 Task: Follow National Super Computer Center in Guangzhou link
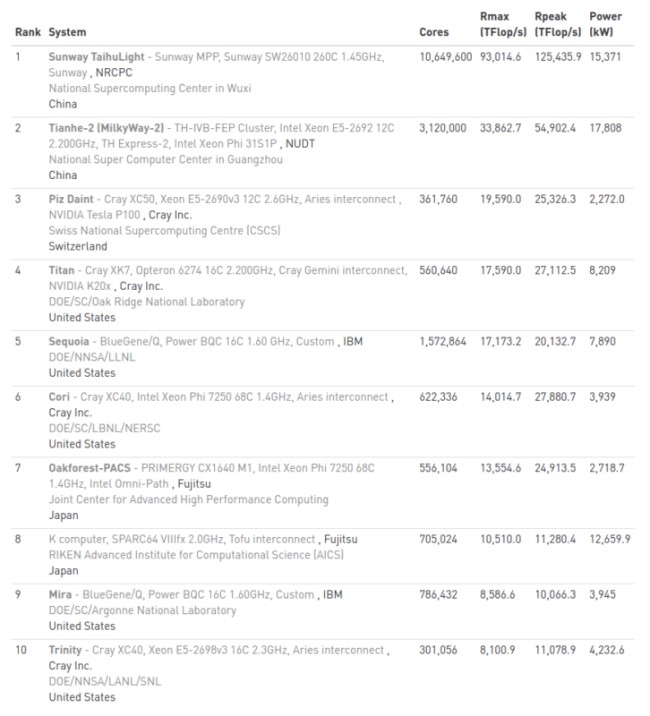(x=166, y=159)
